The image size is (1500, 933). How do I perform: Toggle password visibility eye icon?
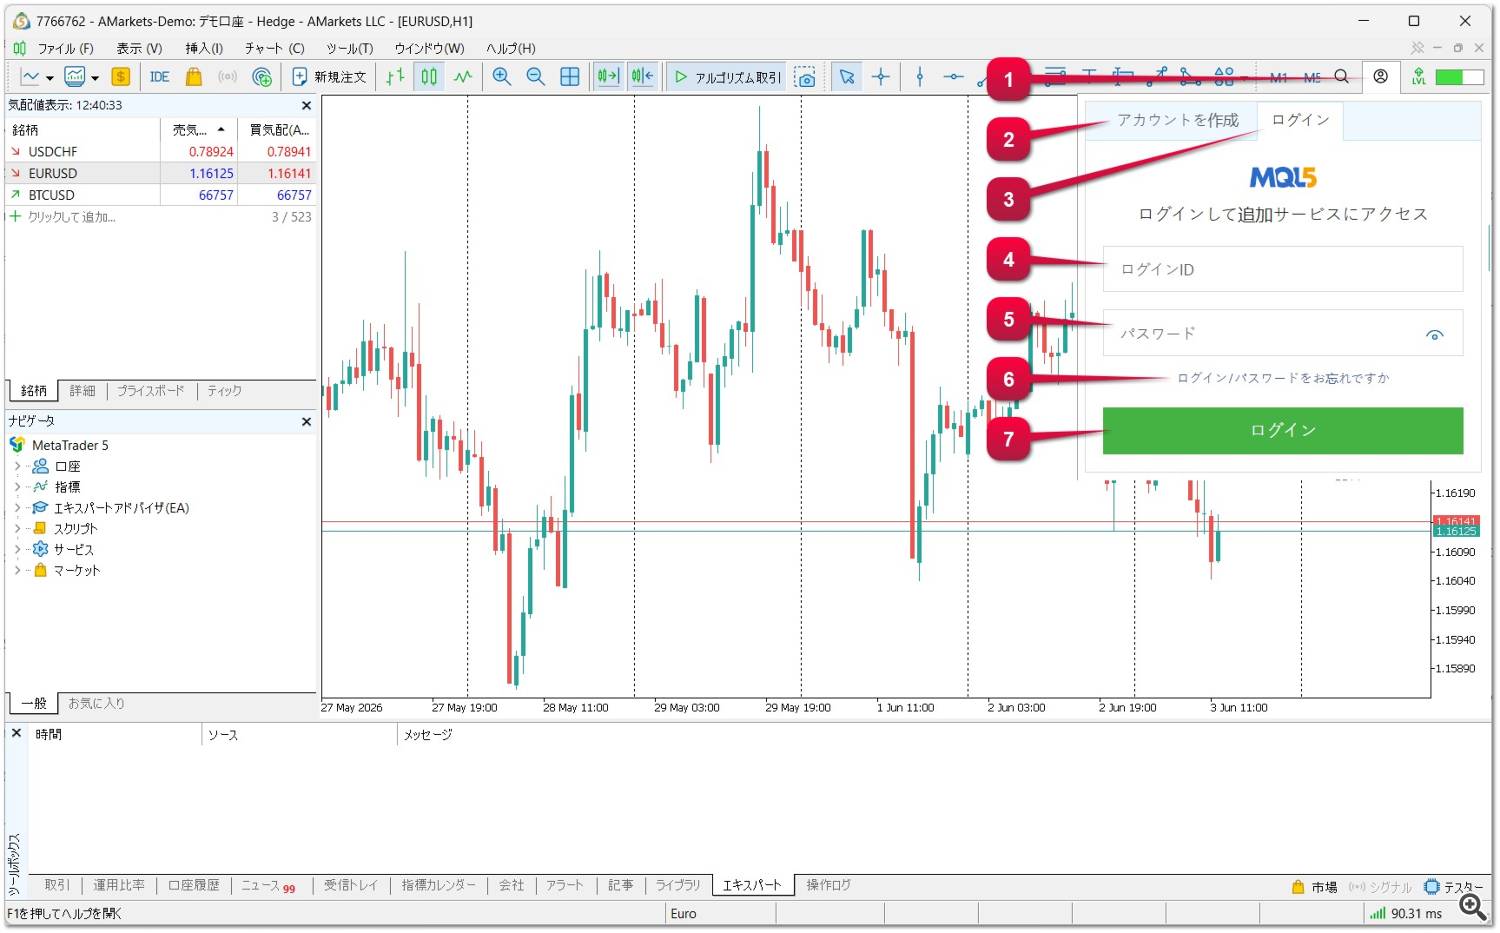[1434, 335]
